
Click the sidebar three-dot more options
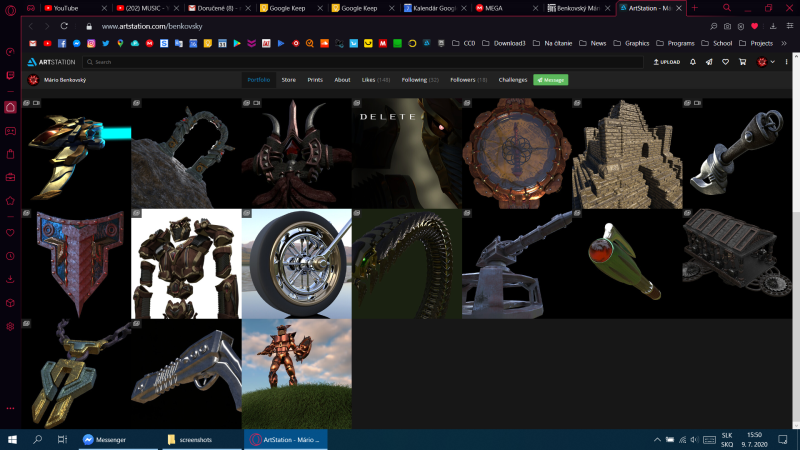pos(10,408)
